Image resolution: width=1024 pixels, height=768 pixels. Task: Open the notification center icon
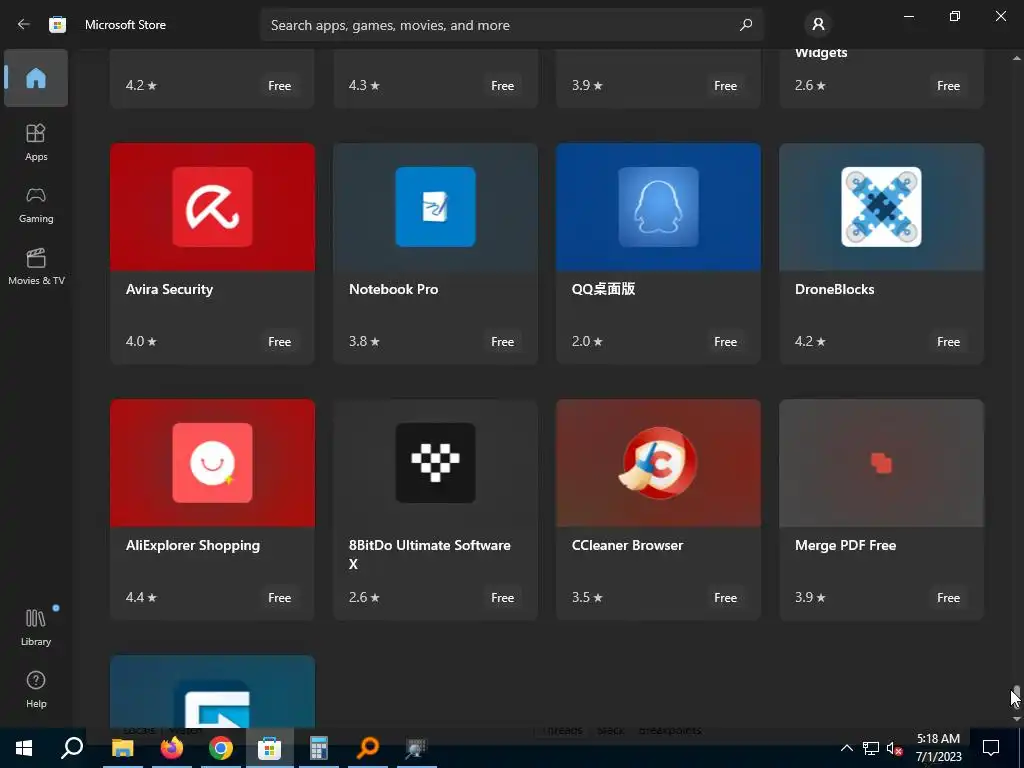pos(991,748)
